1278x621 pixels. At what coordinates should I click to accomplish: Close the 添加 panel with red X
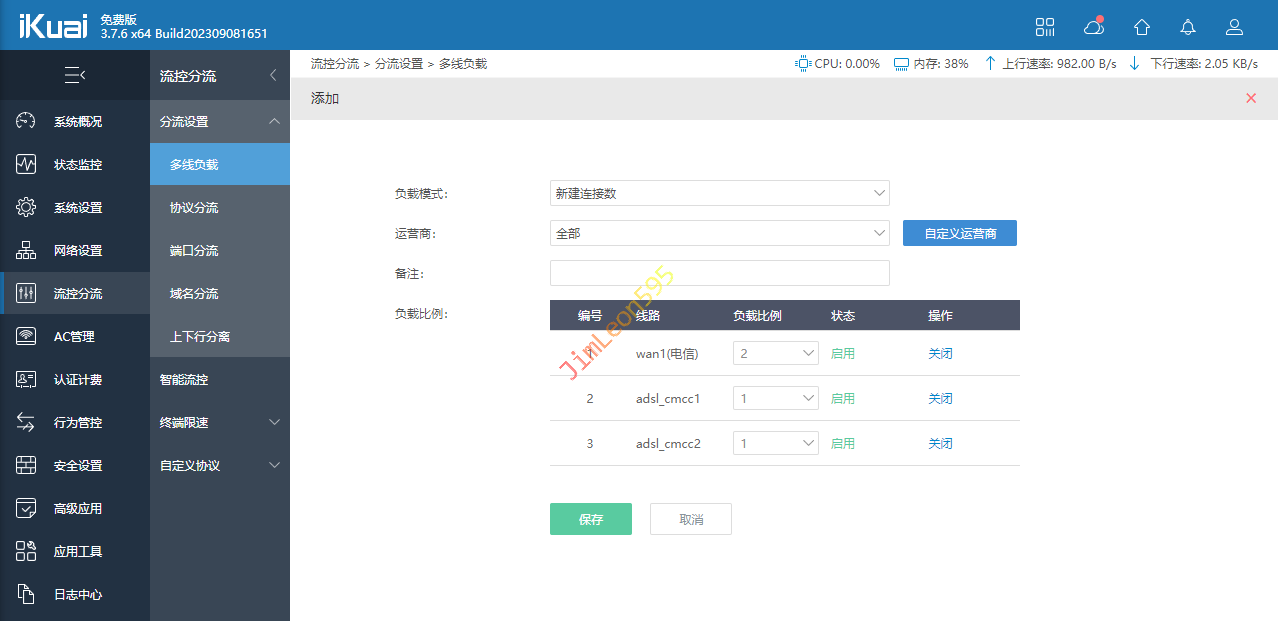(x=1251, y=98)
